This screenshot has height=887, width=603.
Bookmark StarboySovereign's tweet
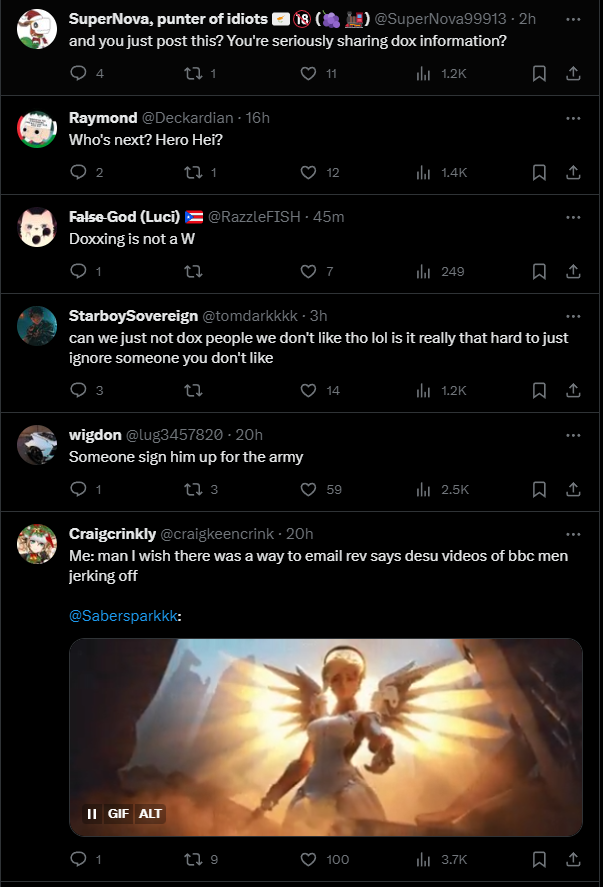pos(539,390)
